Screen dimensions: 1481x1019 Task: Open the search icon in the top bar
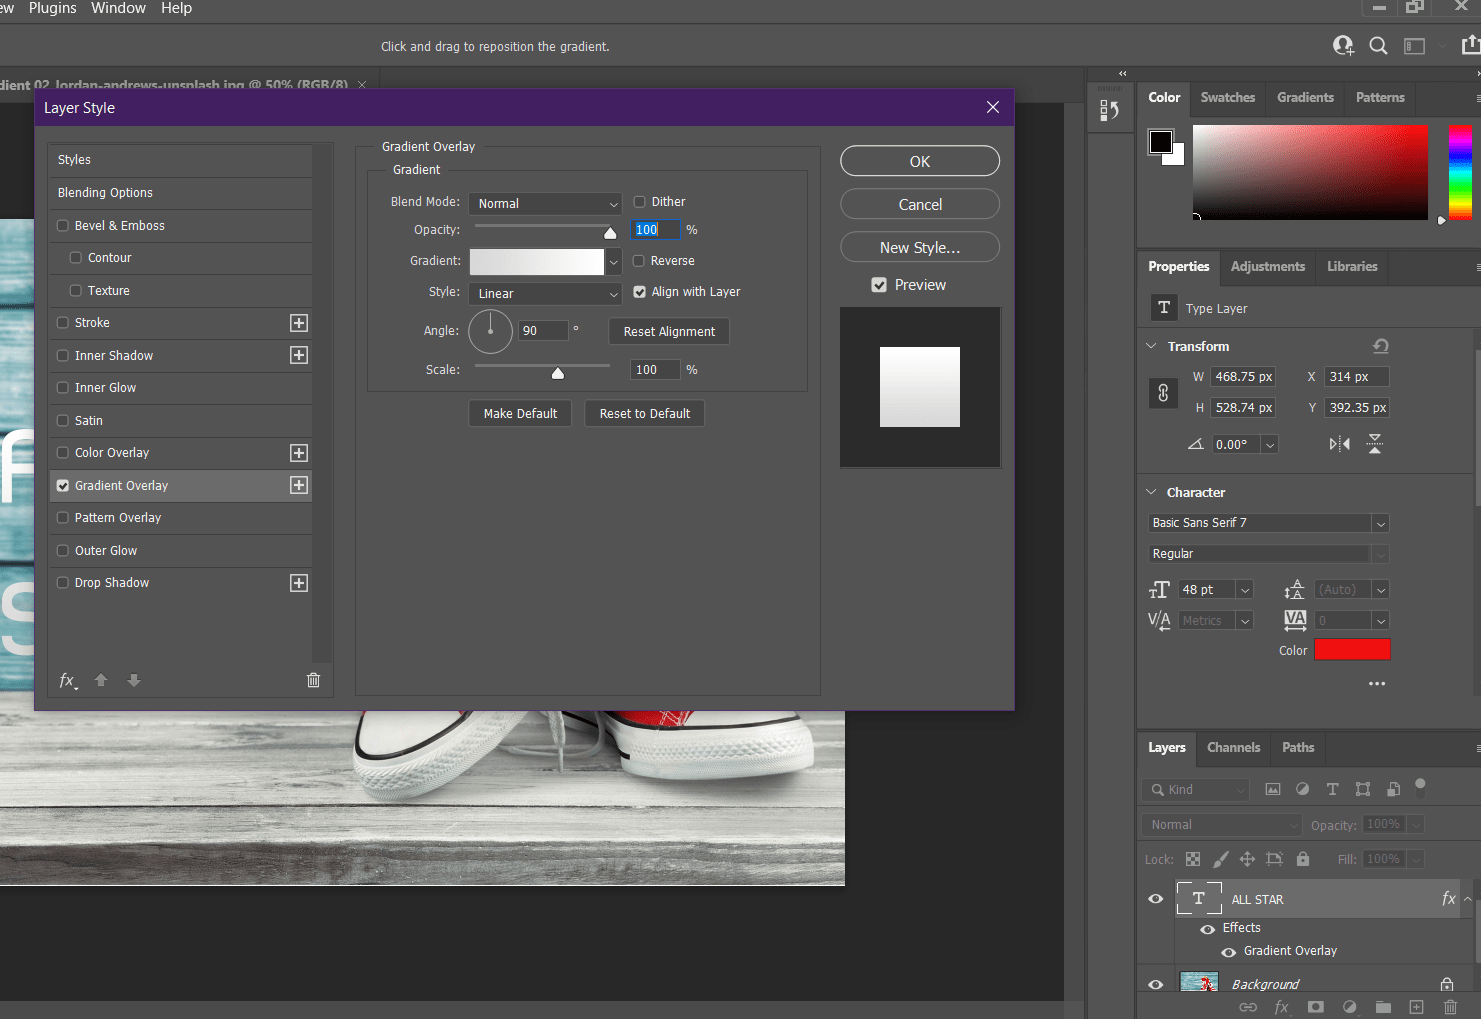click(1378, 45)
